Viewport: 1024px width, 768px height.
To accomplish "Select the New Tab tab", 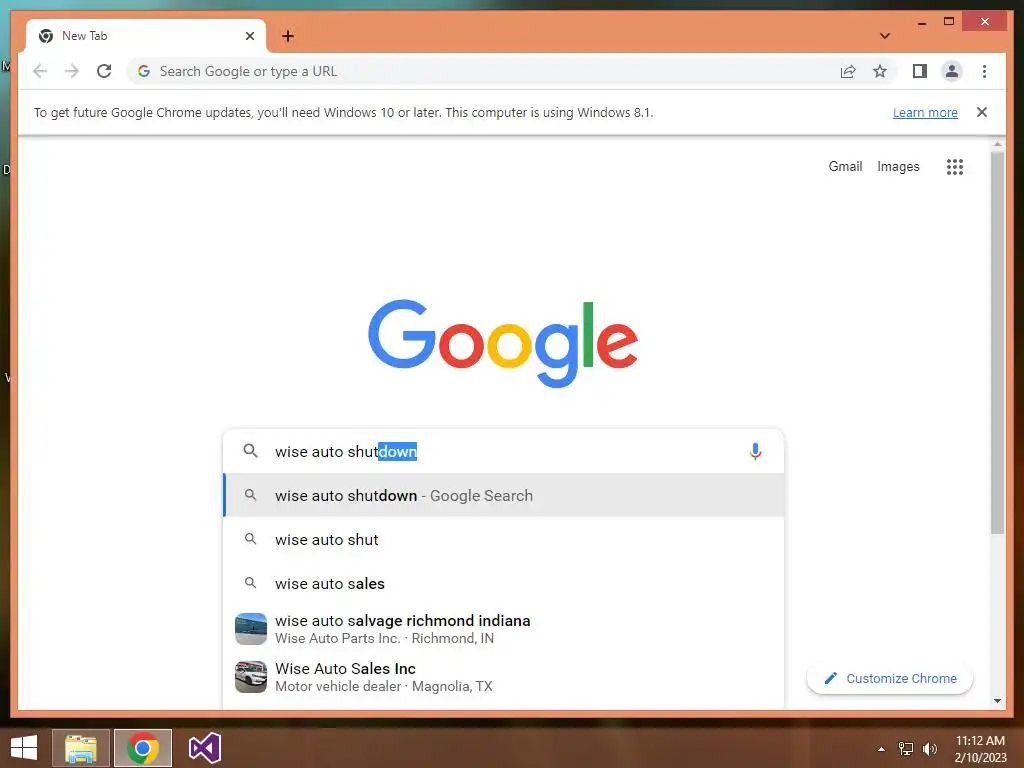I will tap(146, 36).
